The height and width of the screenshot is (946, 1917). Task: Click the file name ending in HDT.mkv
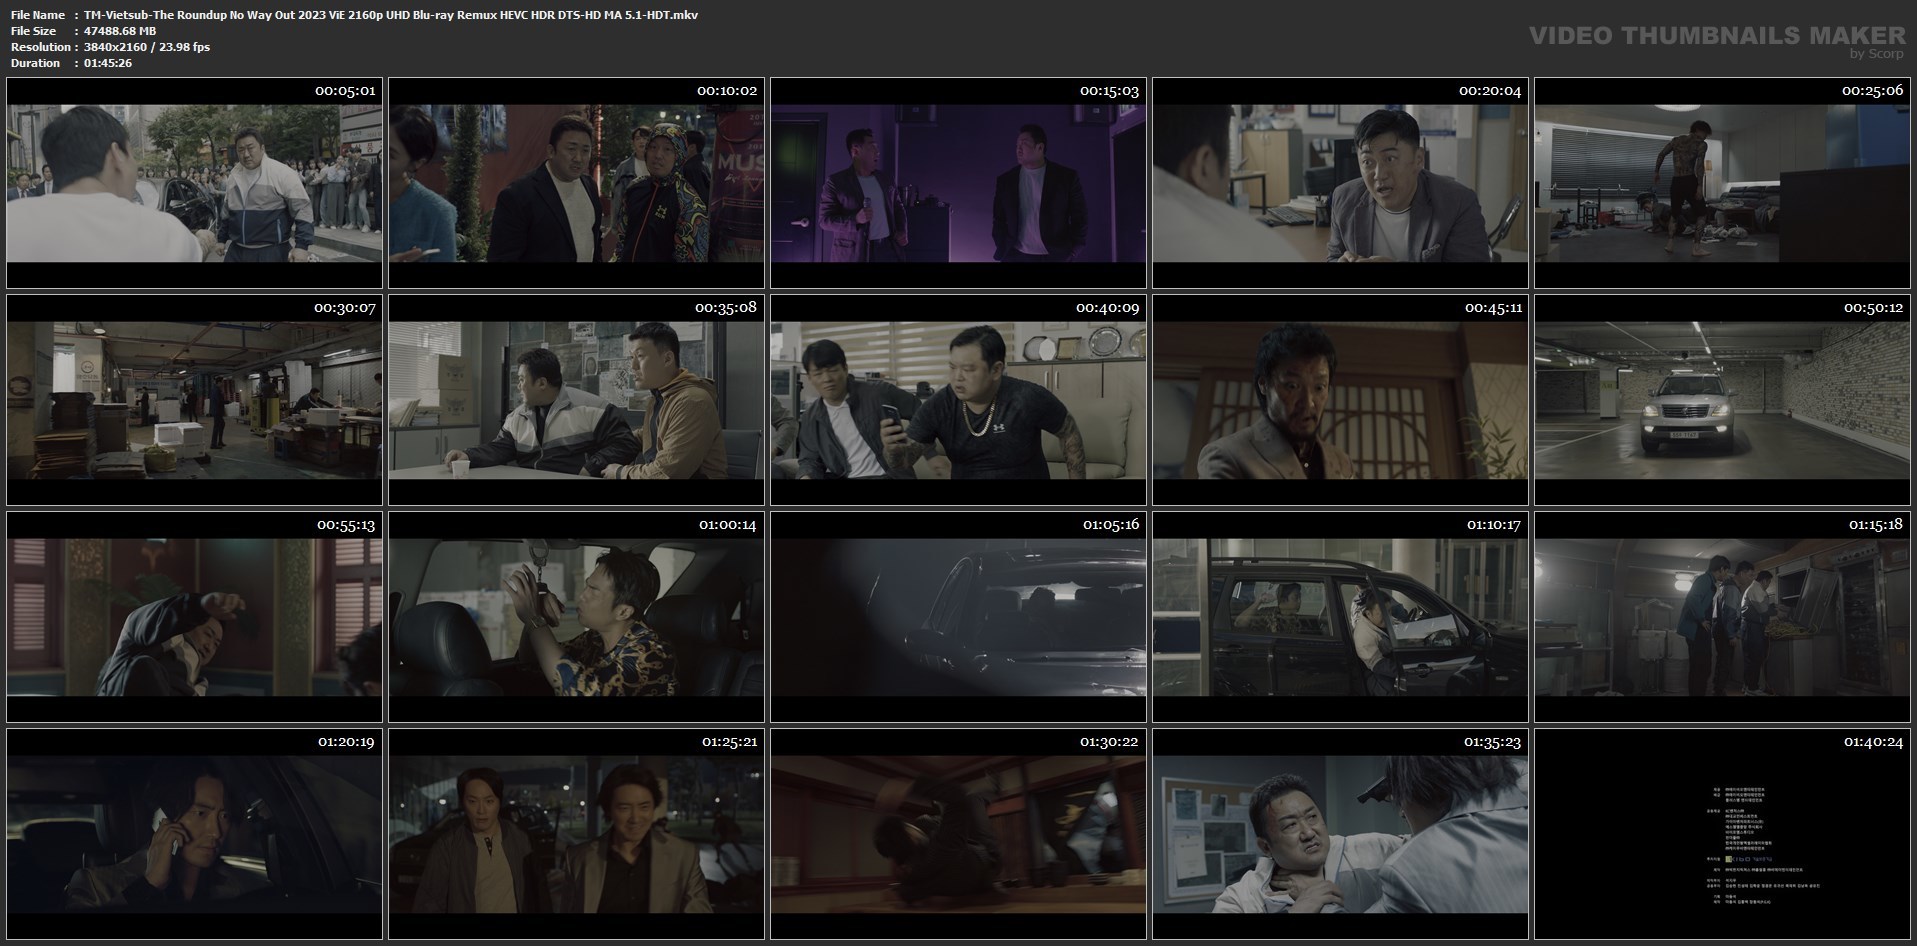pos(391,15)
